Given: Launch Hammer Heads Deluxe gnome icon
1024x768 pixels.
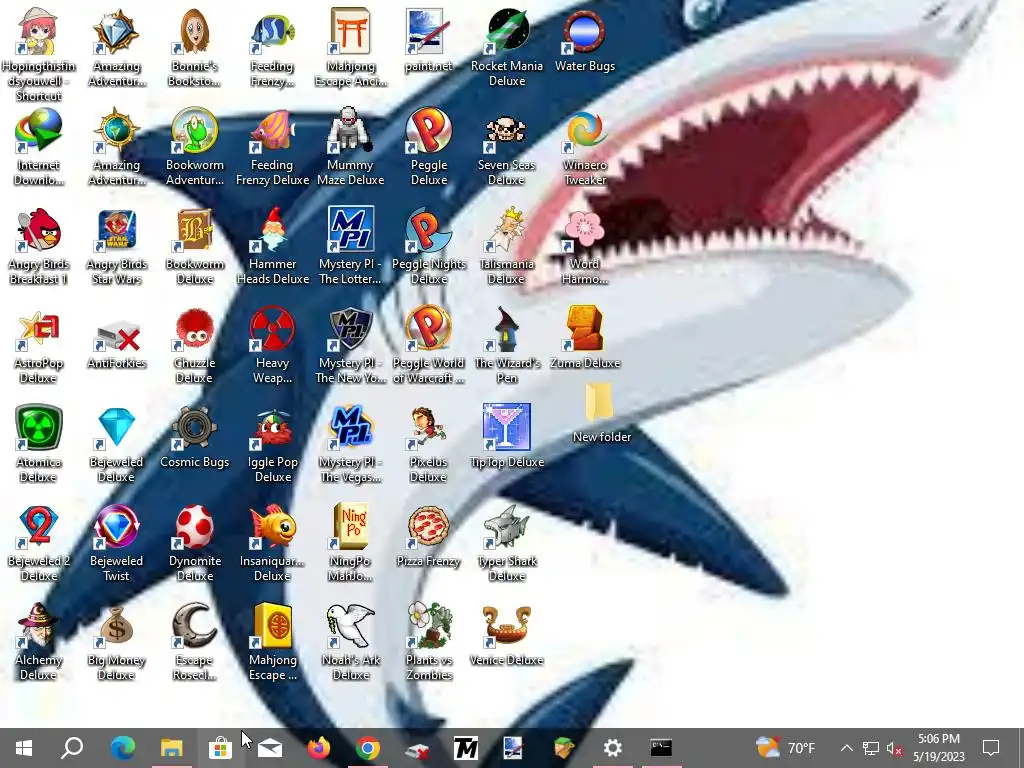Looking at the screenshot, I should click(x=272, y=229).
